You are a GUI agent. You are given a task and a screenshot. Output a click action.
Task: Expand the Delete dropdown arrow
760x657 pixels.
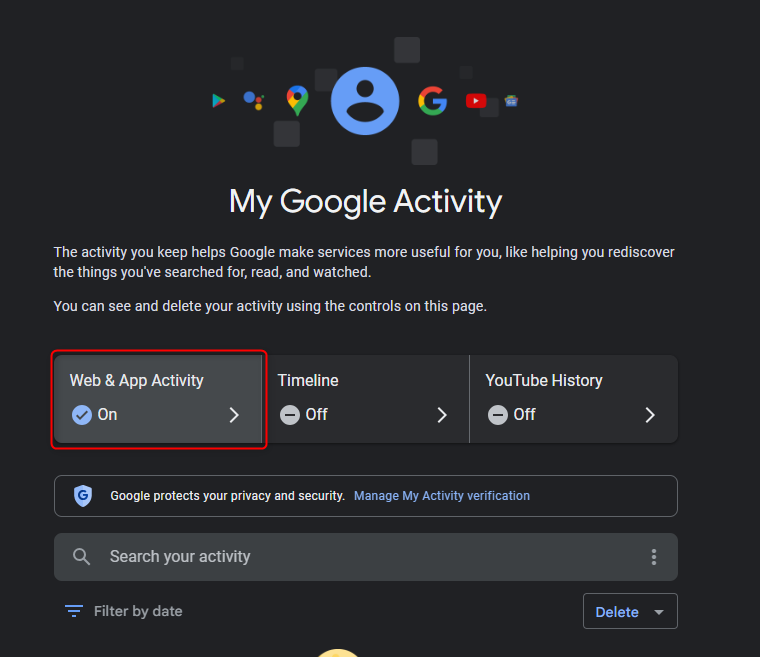click(x=659, y=612)
